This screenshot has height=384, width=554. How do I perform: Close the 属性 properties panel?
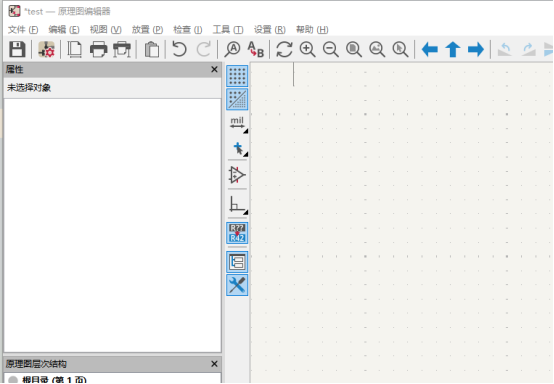tap(214, 70)
